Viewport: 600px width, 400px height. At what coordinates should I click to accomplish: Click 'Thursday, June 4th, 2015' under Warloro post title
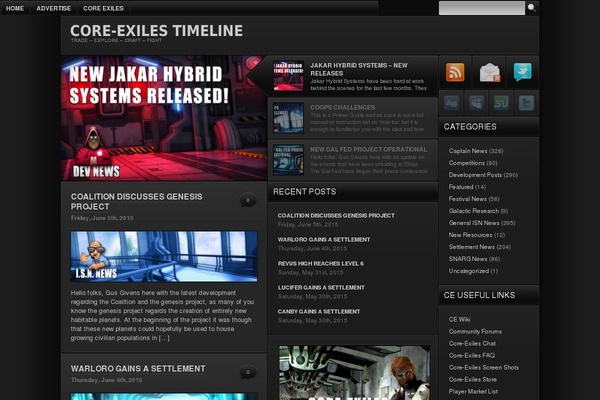(106, 380)
